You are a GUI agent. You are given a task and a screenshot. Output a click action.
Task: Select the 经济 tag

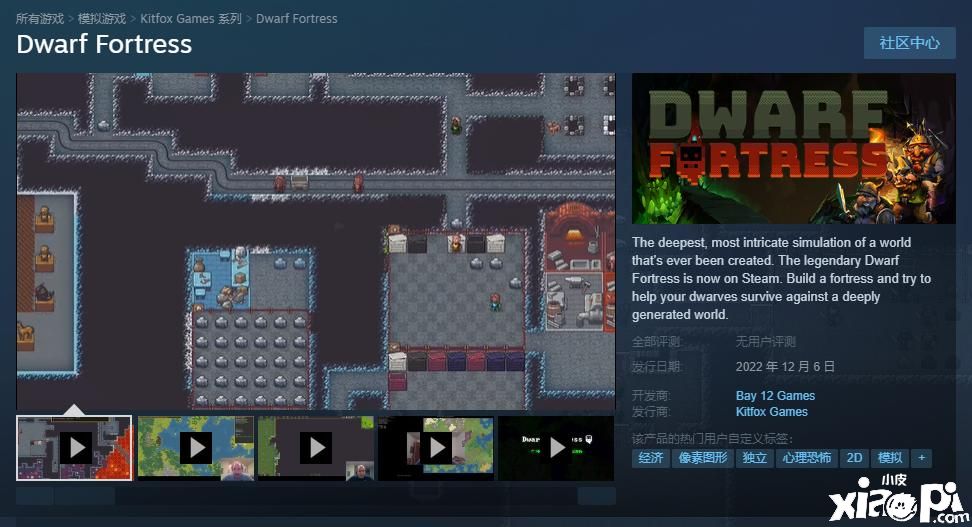pyautogui.click(x=650, y=458)
